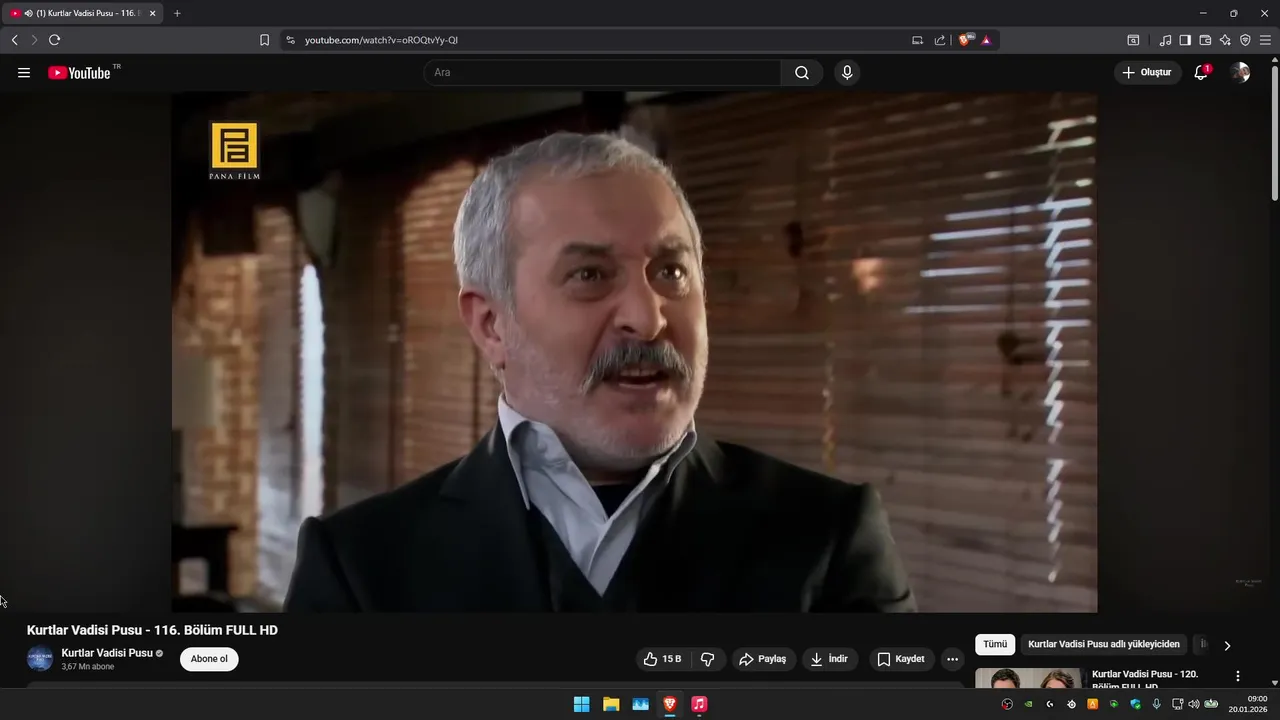Open options for the 120. Bölüm video
This screenshot has height=720, width=1280.
pos(1238,676)
